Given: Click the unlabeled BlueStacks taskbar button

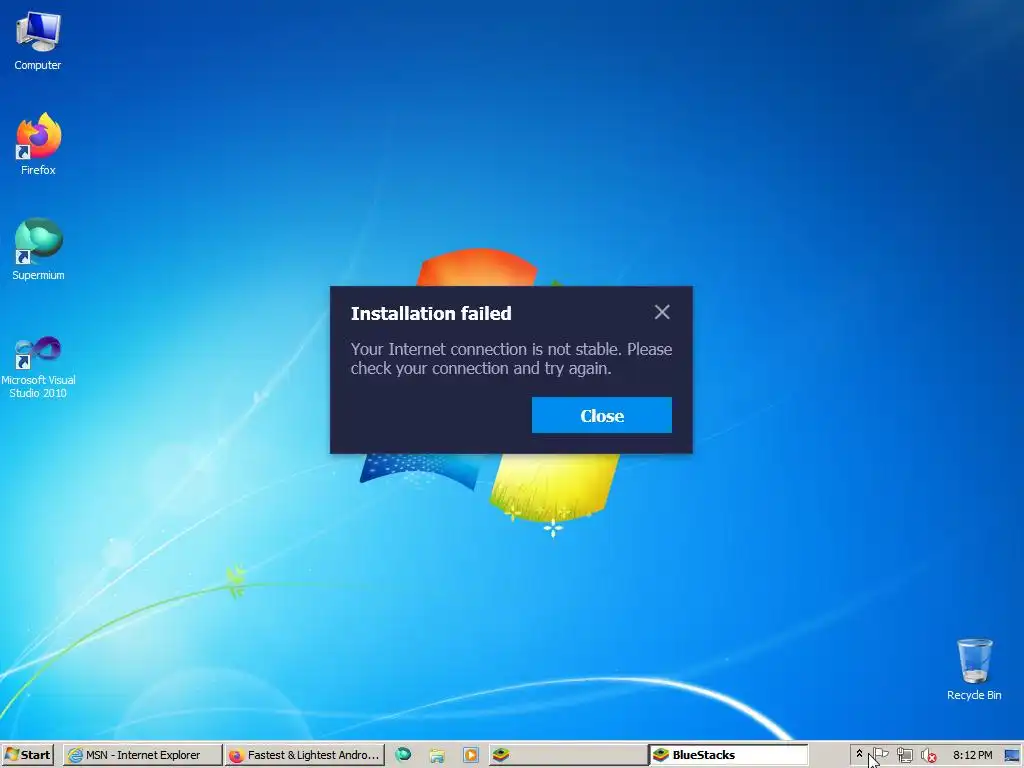Looking at the screenshot, I should coord(567,755).
